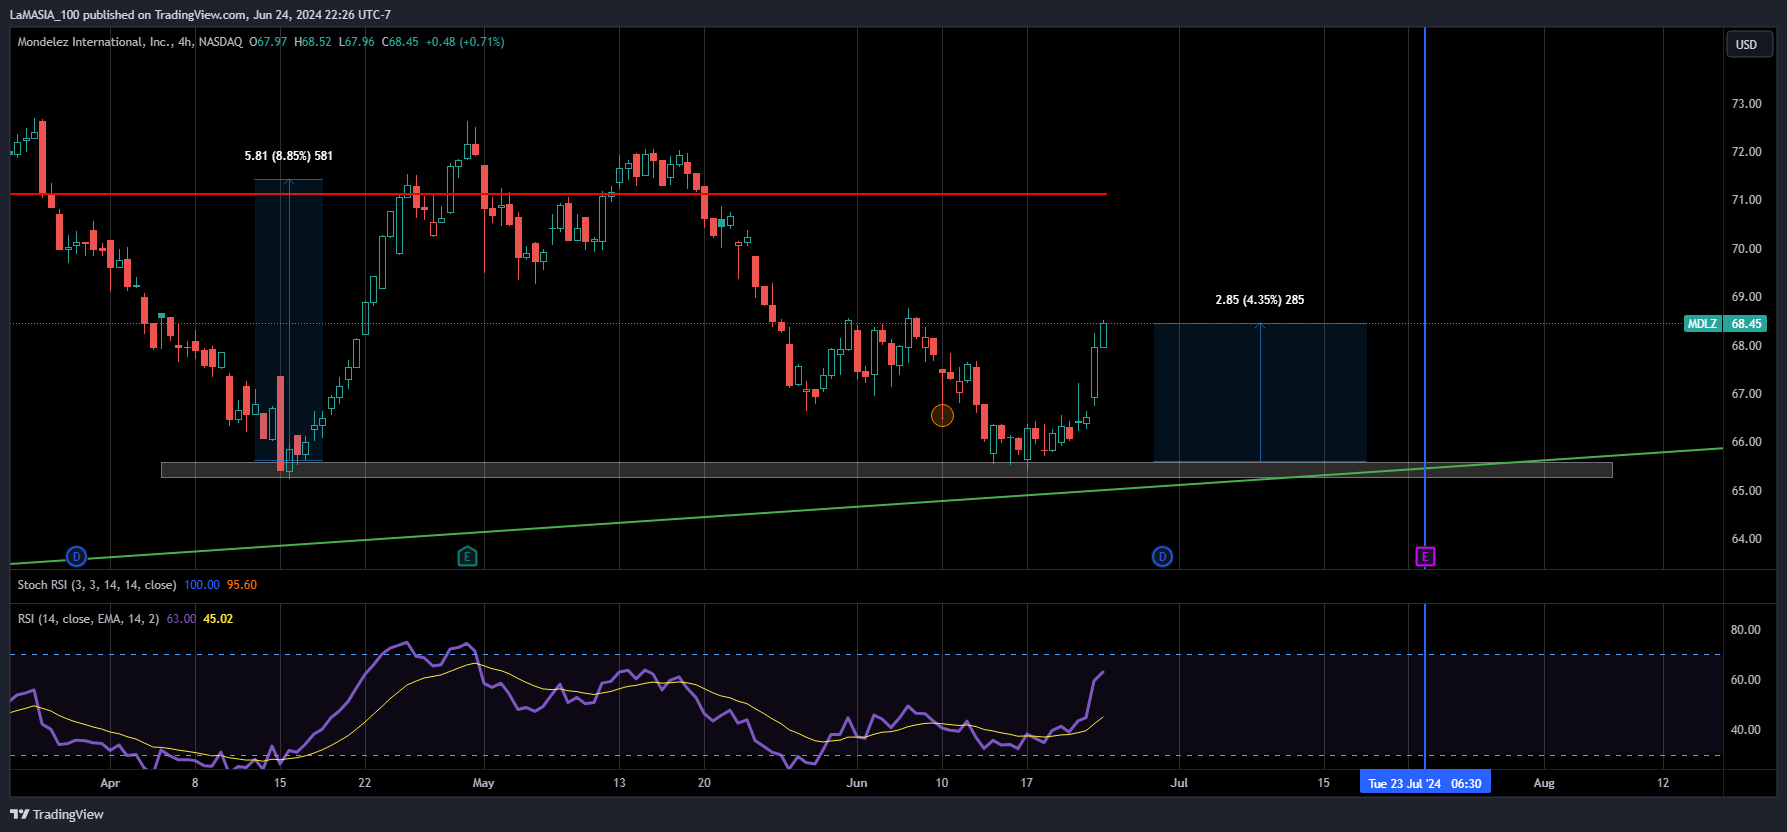Click the blue dividend D marker near April
Screen dimensions: 1787x832
[x=76, y=557]
